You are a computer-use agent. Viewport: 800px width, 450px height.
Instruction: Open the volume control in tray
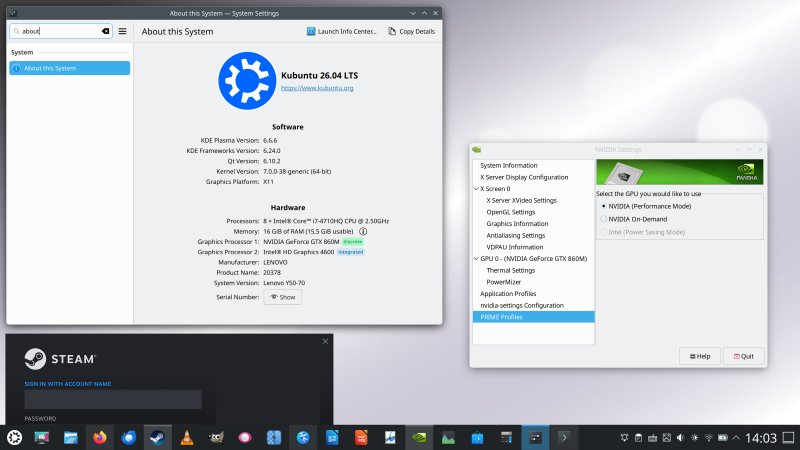(x=681, y=437)
